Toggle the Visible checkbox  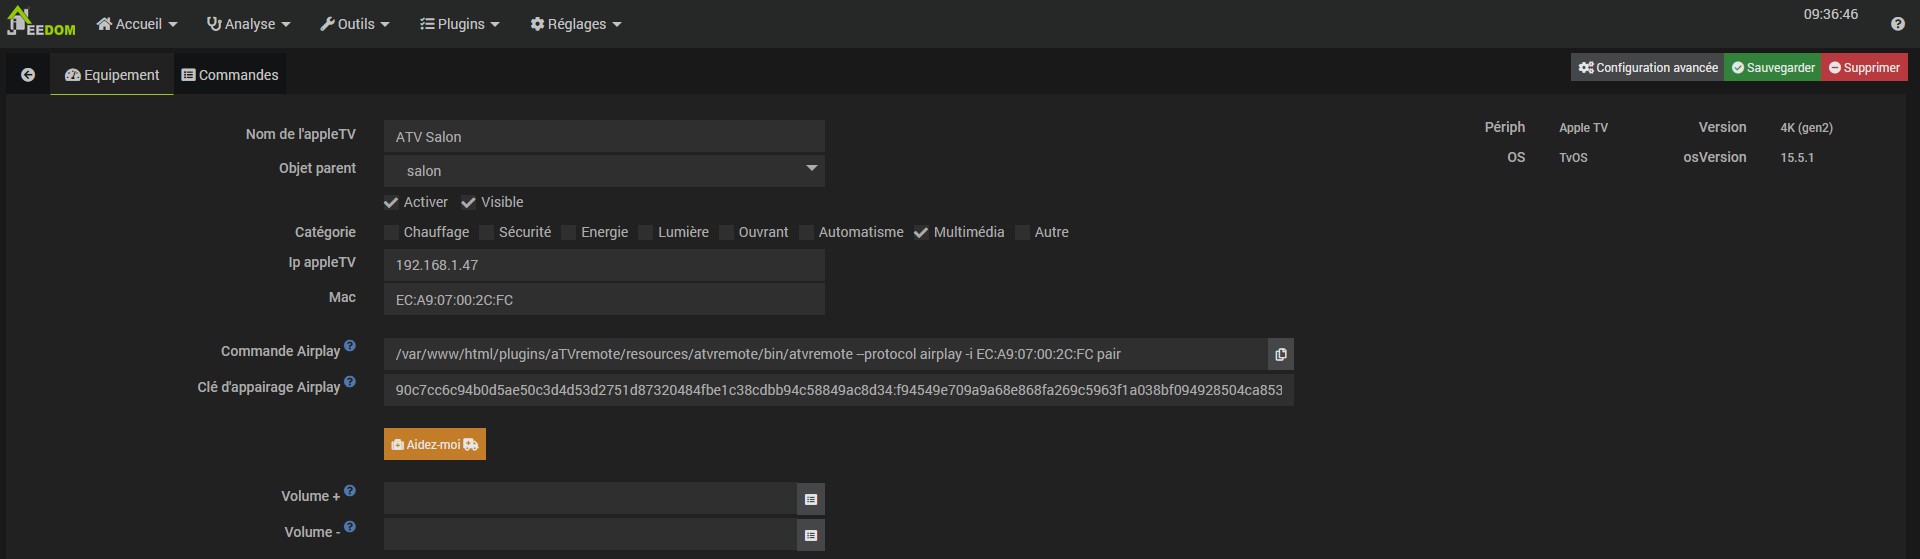[468, 203]
